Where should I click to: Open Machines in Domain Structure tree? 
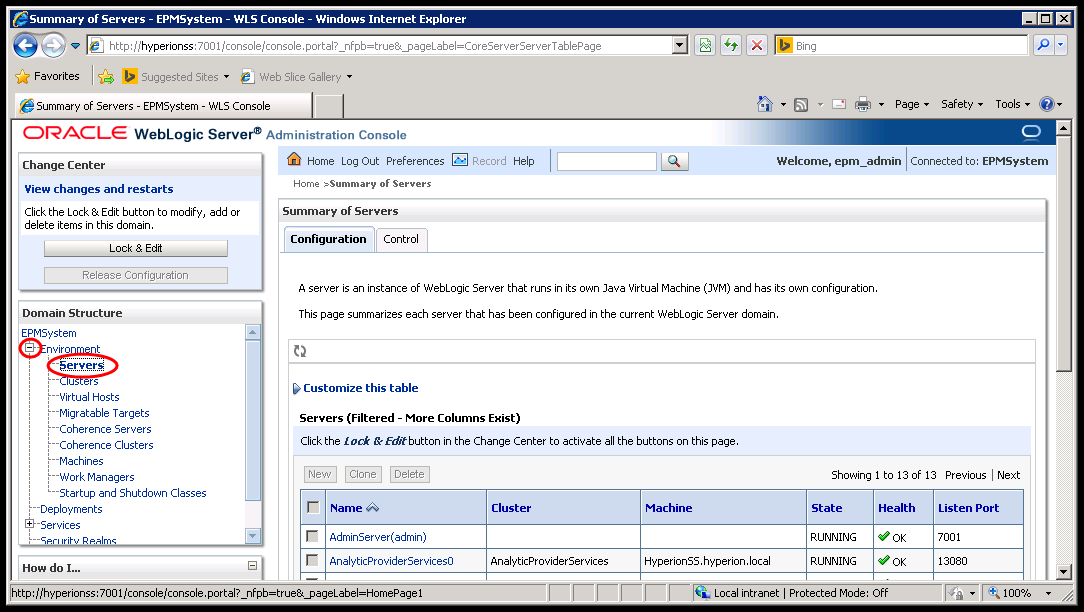click(x=81, y=461)
